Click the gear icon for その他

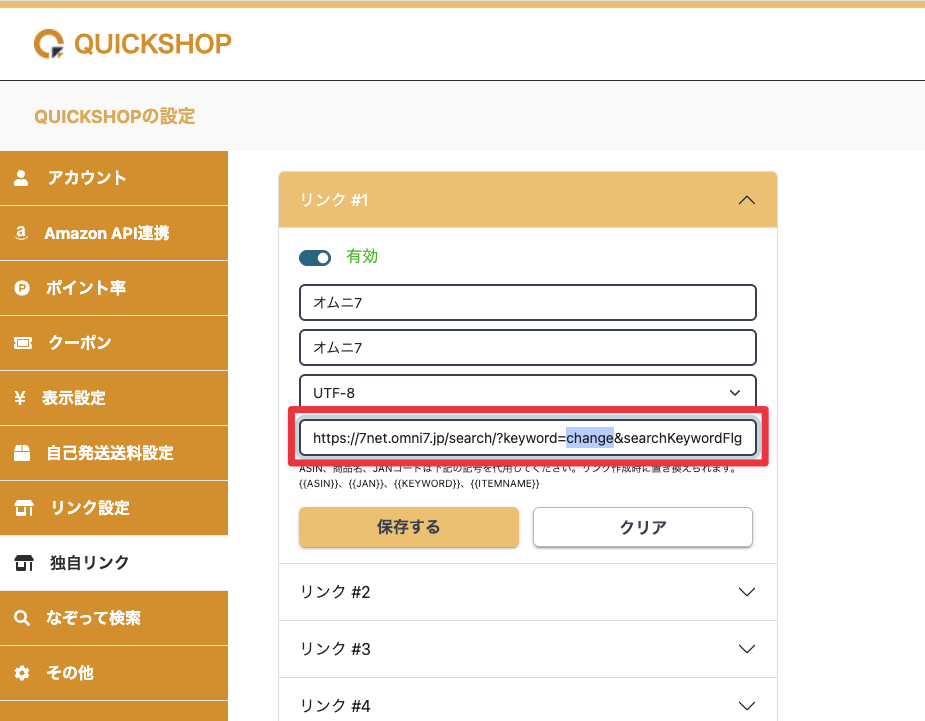pos(21,673)
